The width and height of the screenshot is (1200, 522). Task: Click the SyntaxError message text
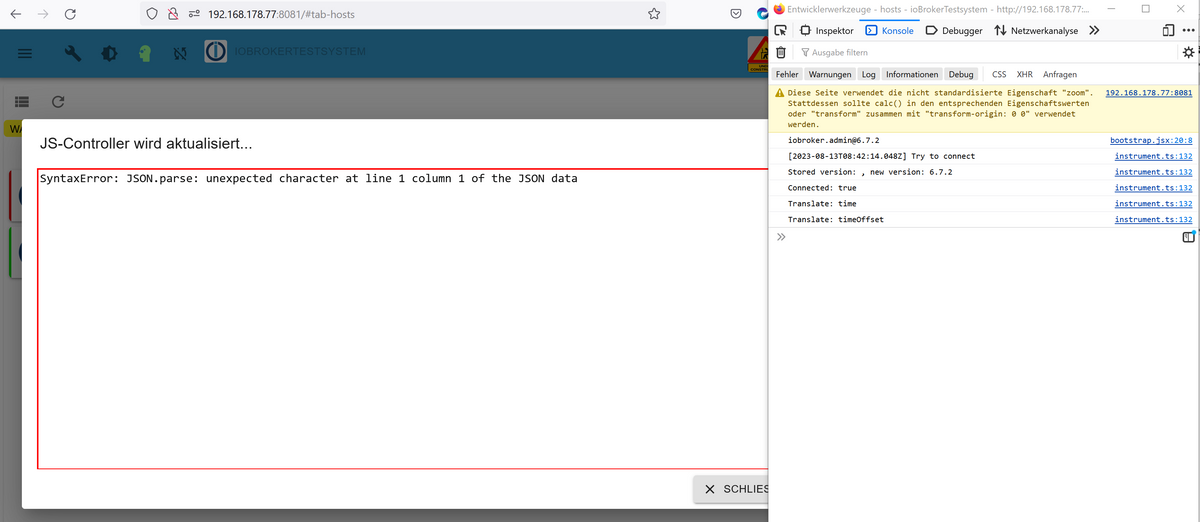(x=308, y=179)
